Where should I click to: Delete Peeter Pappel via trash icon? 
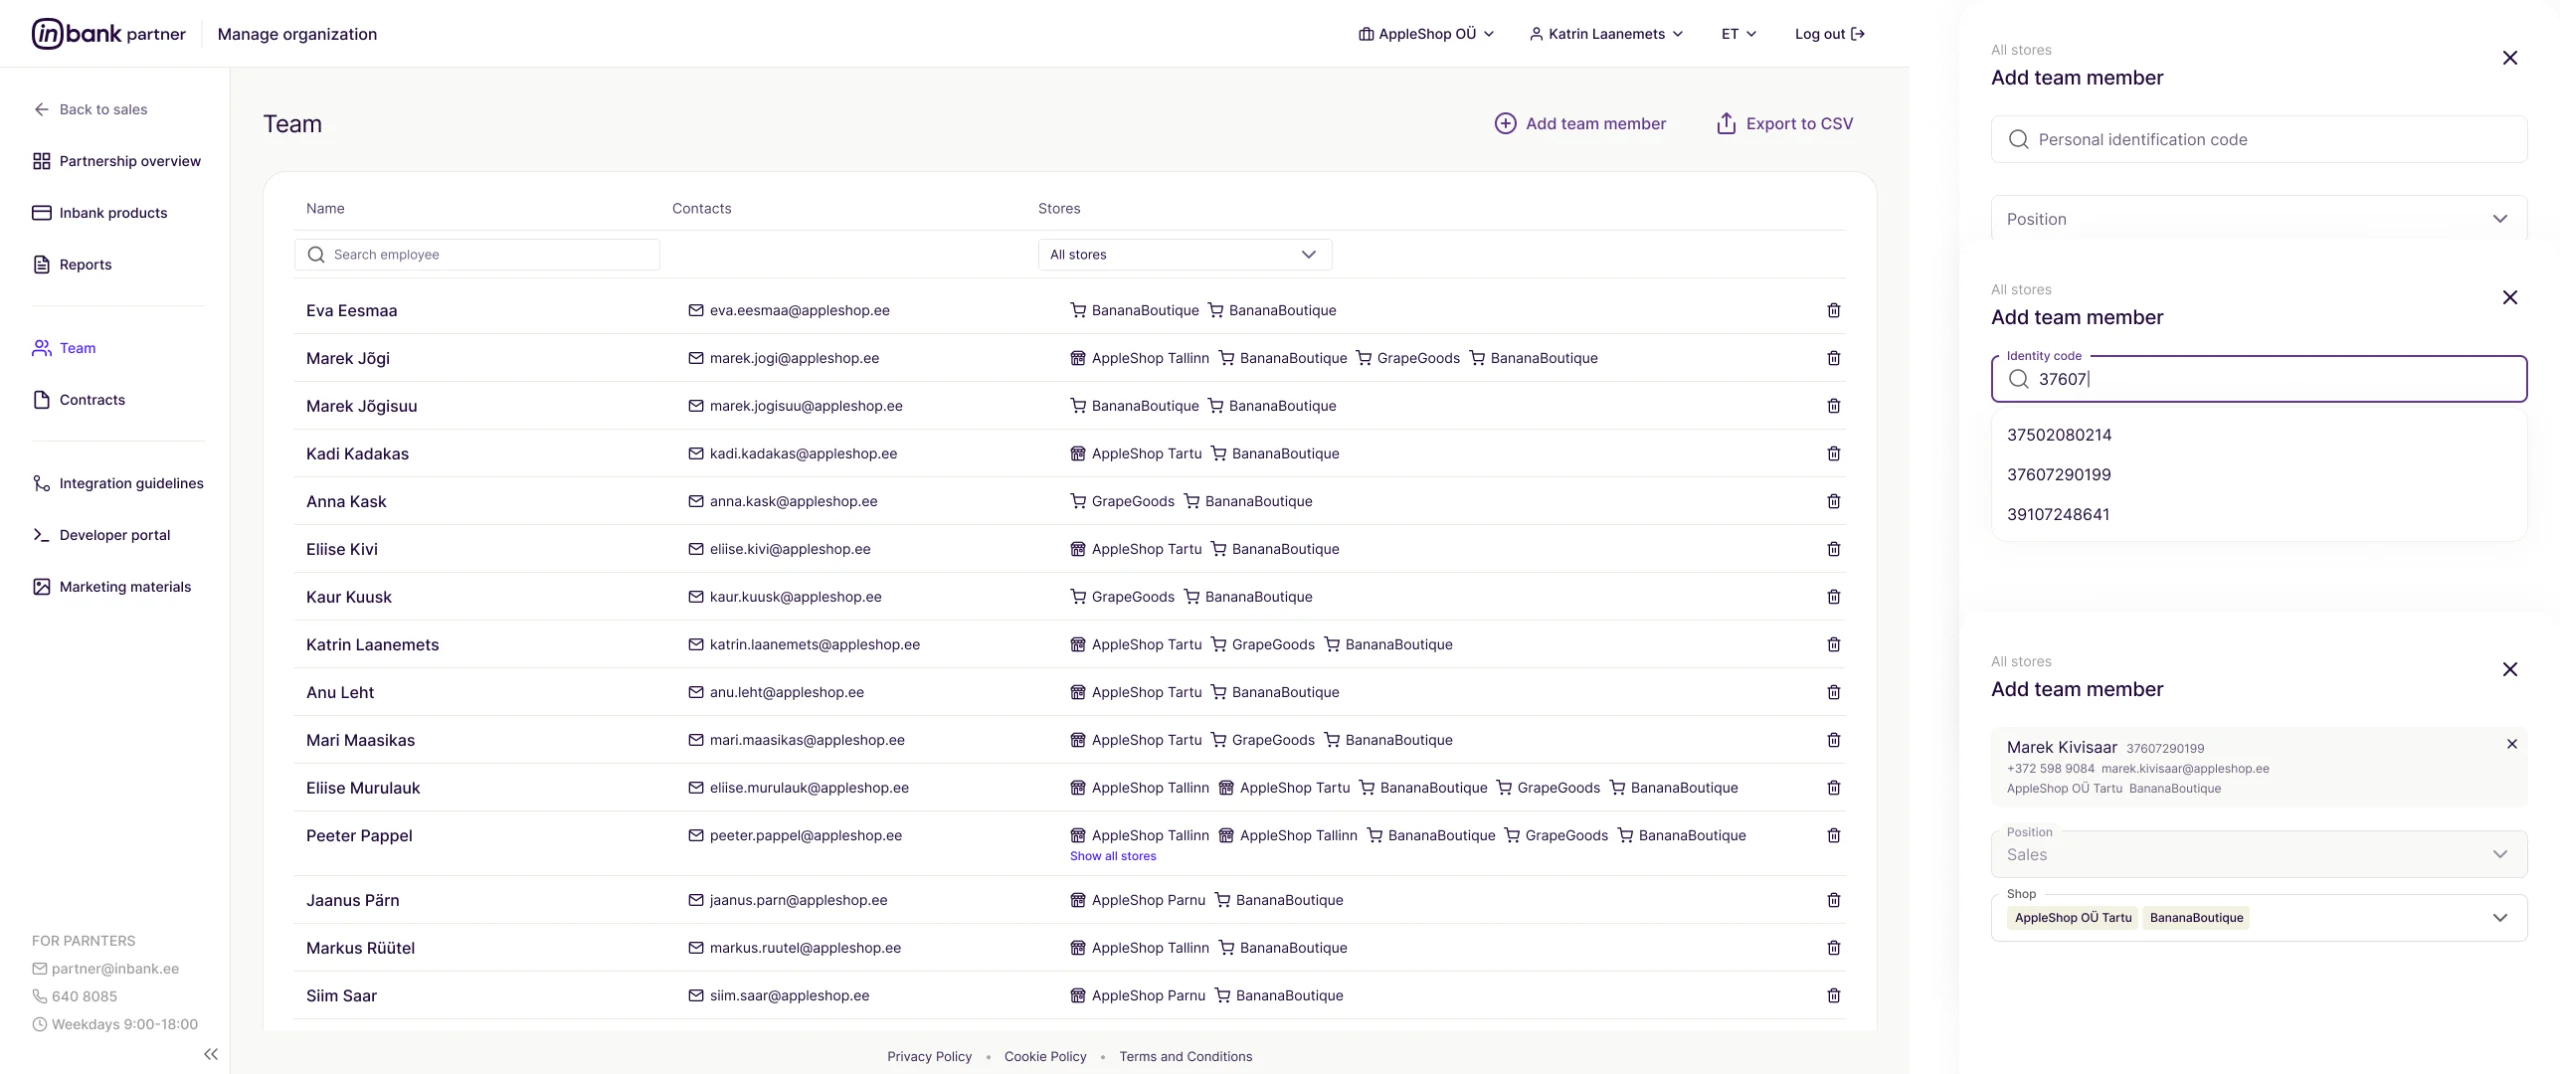1833,835
